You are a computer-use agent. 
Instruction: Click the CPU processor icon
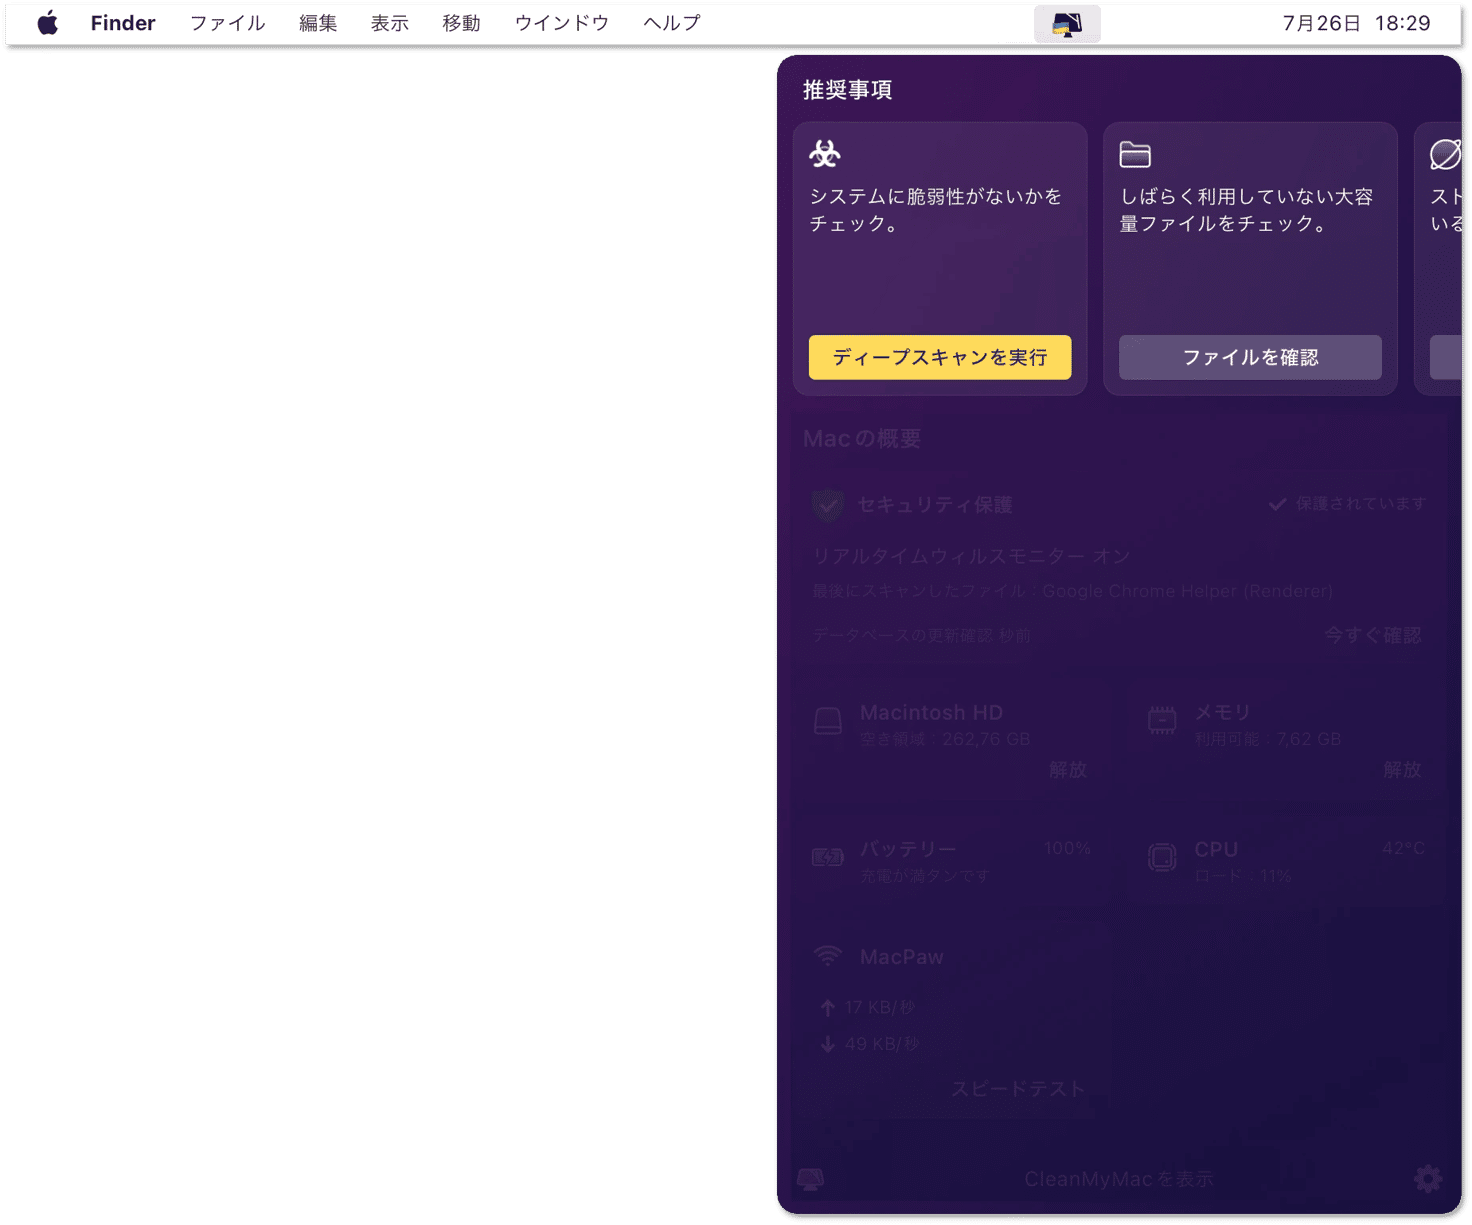click(1162, 857)
